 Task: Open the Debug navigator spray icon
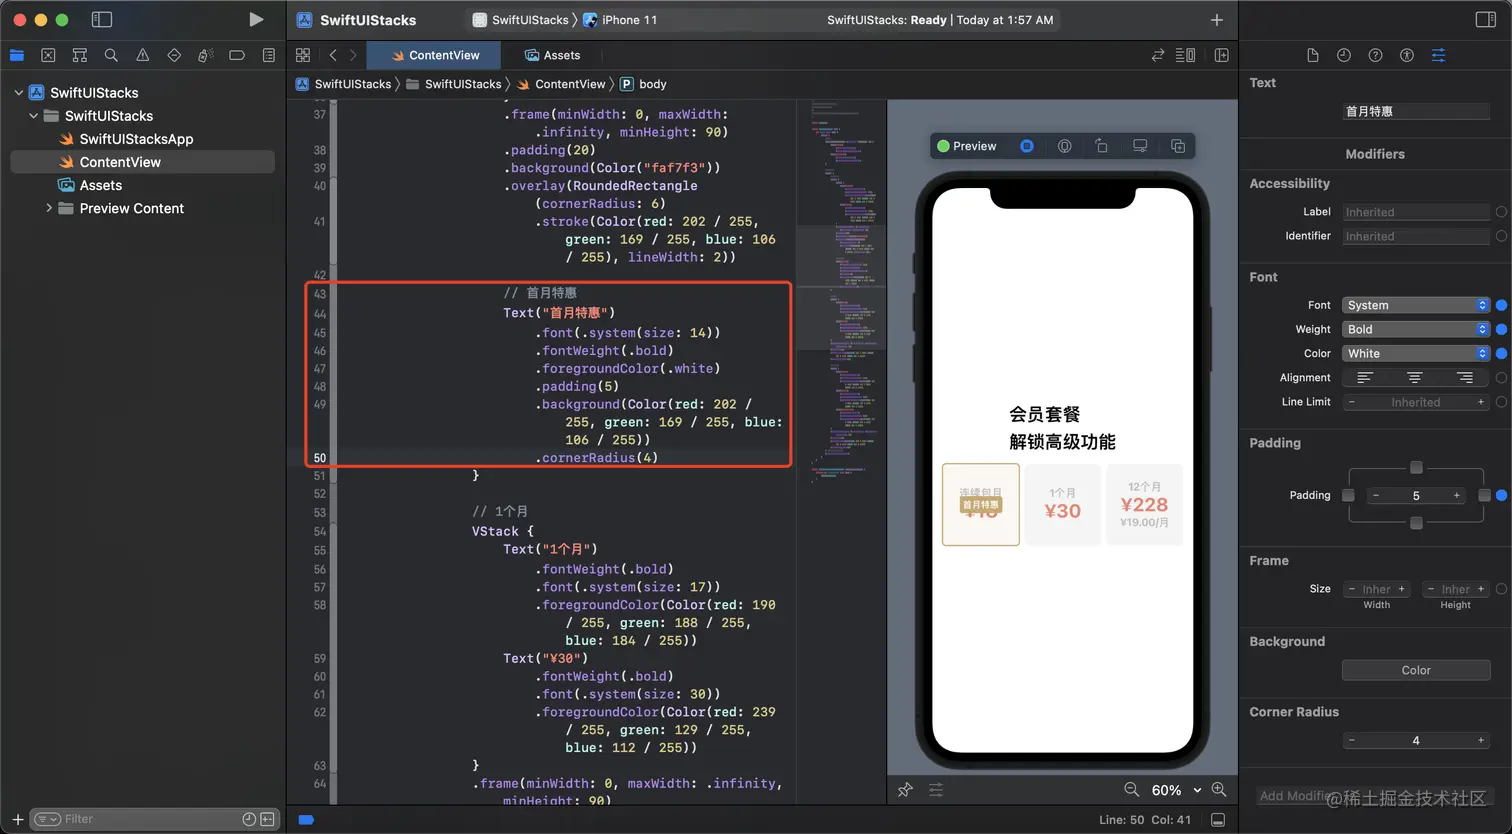[206, 55]
